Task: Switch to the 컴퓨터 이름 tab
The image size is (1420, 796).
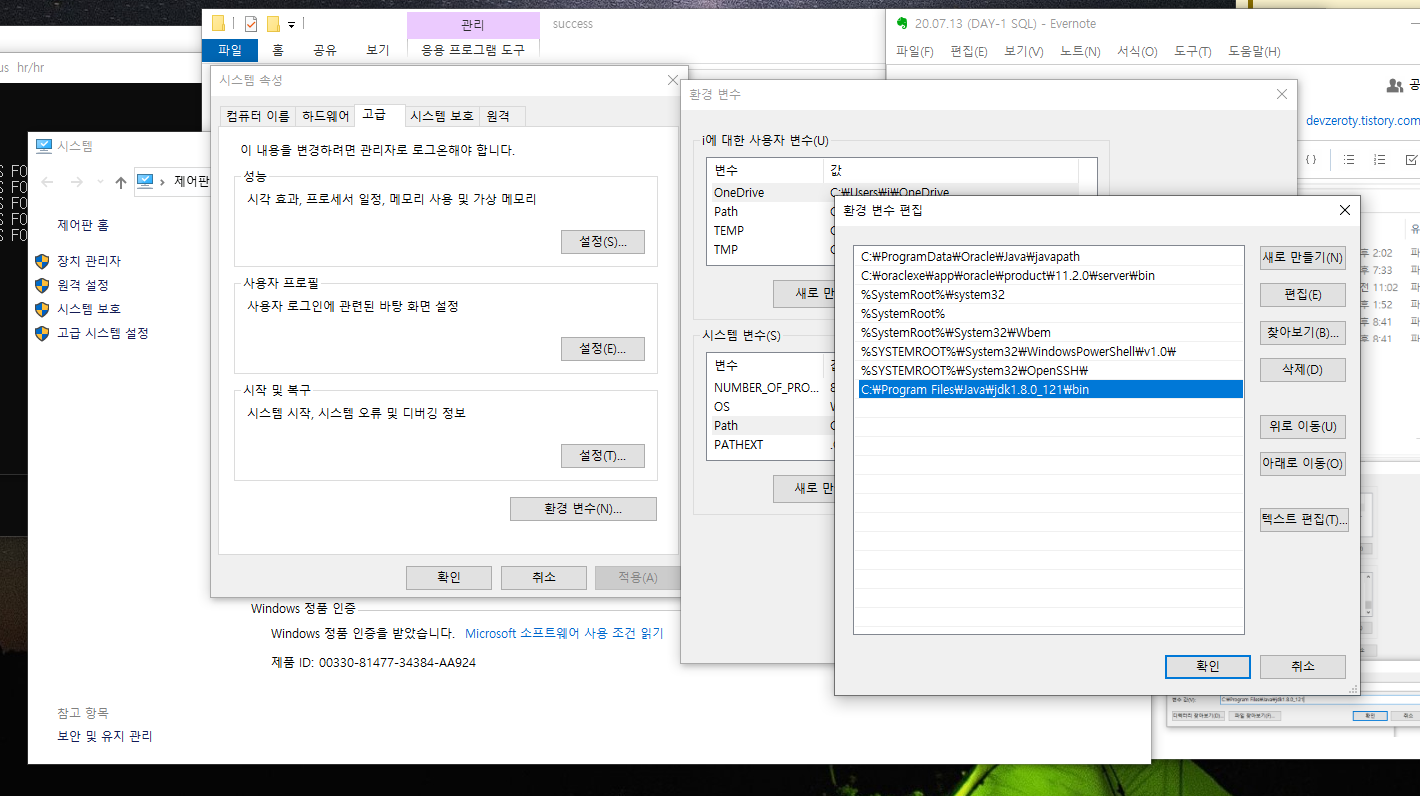Action: tap(258, 116)
